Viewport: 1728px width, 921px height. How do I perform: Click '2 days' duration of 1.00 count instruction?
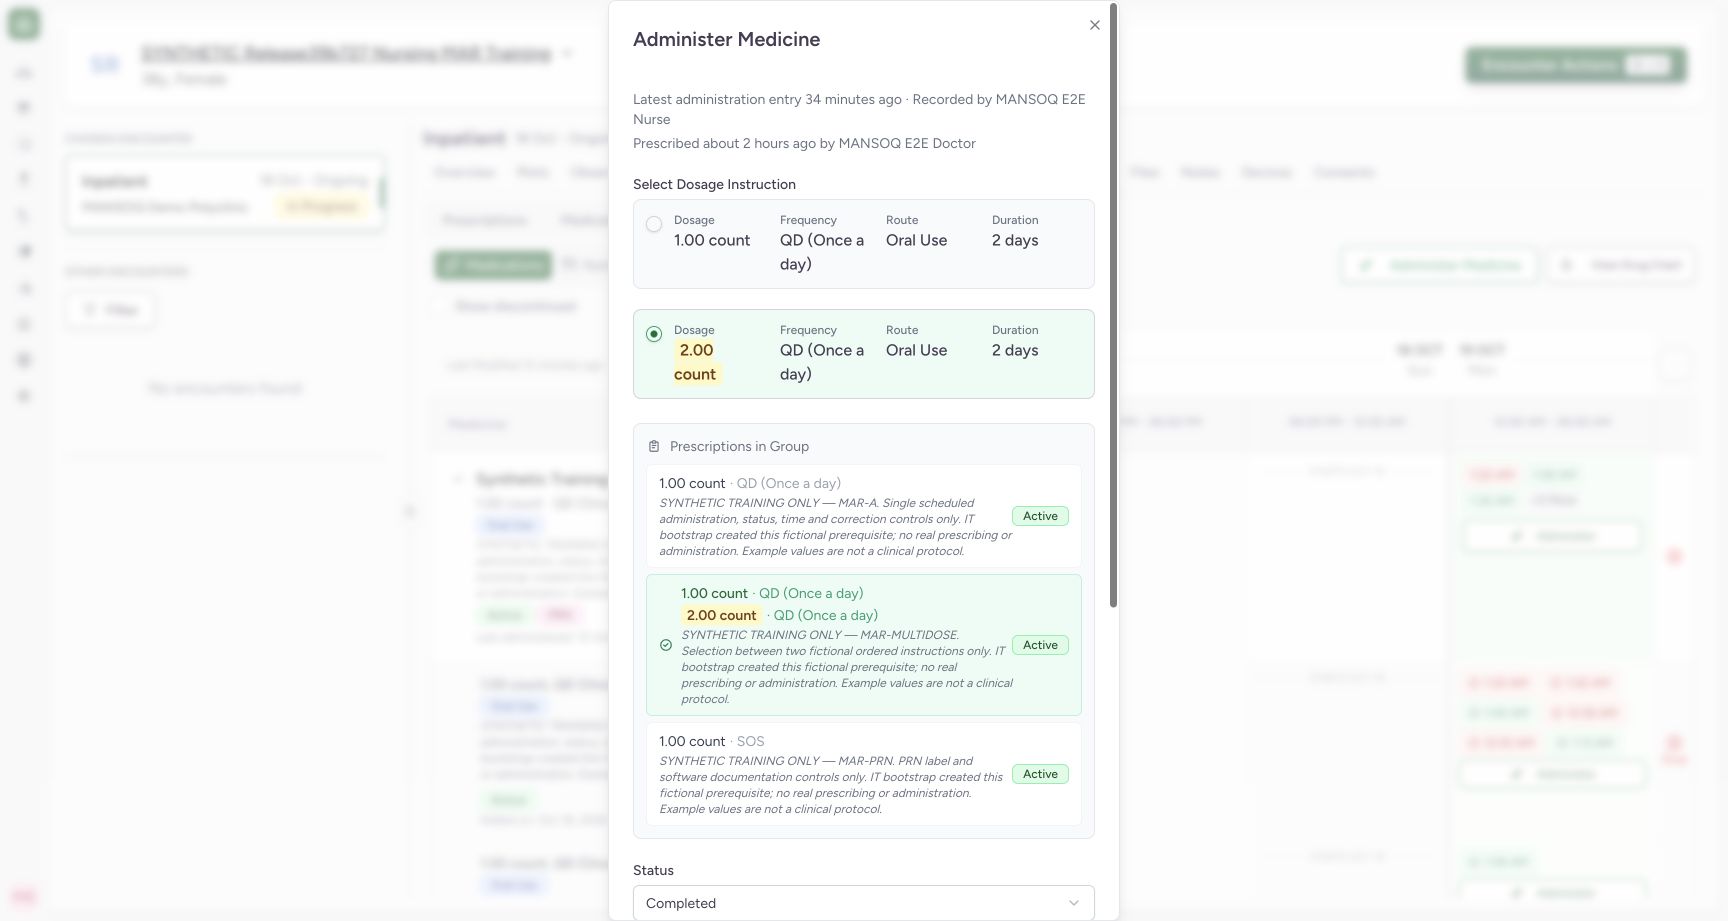[x=1015, y=240]
